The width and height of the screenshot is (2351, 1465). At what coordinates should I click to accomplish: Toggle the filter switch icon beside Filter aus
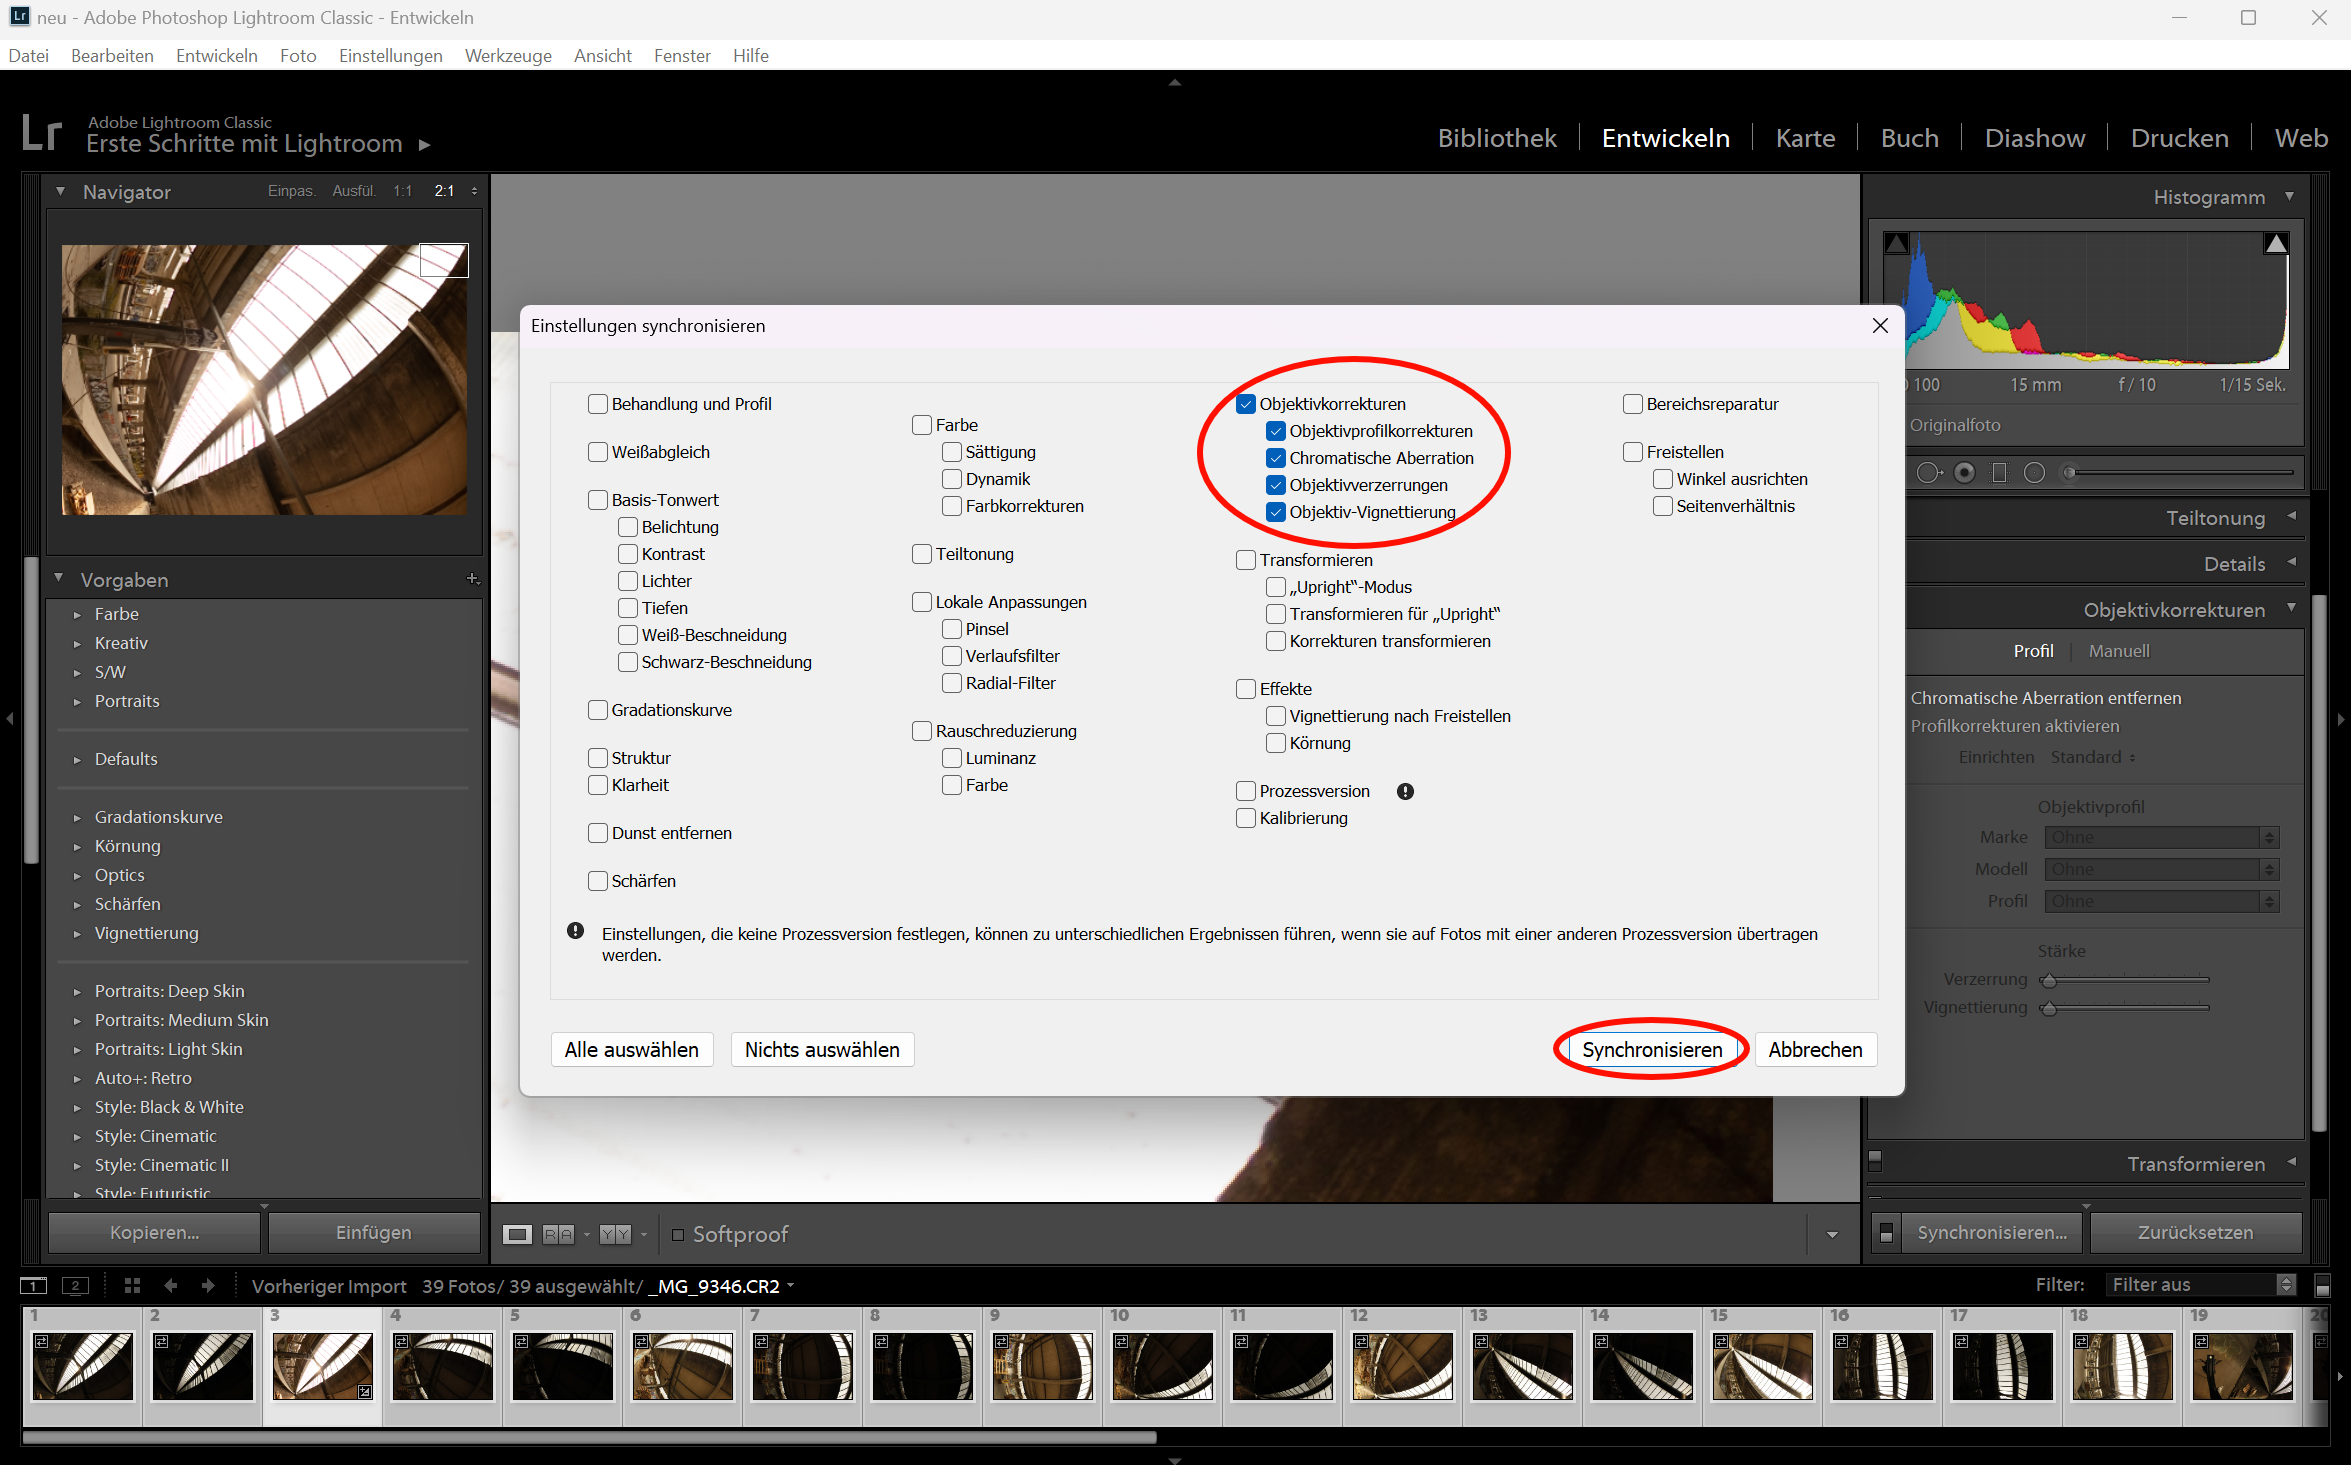2322,1285
